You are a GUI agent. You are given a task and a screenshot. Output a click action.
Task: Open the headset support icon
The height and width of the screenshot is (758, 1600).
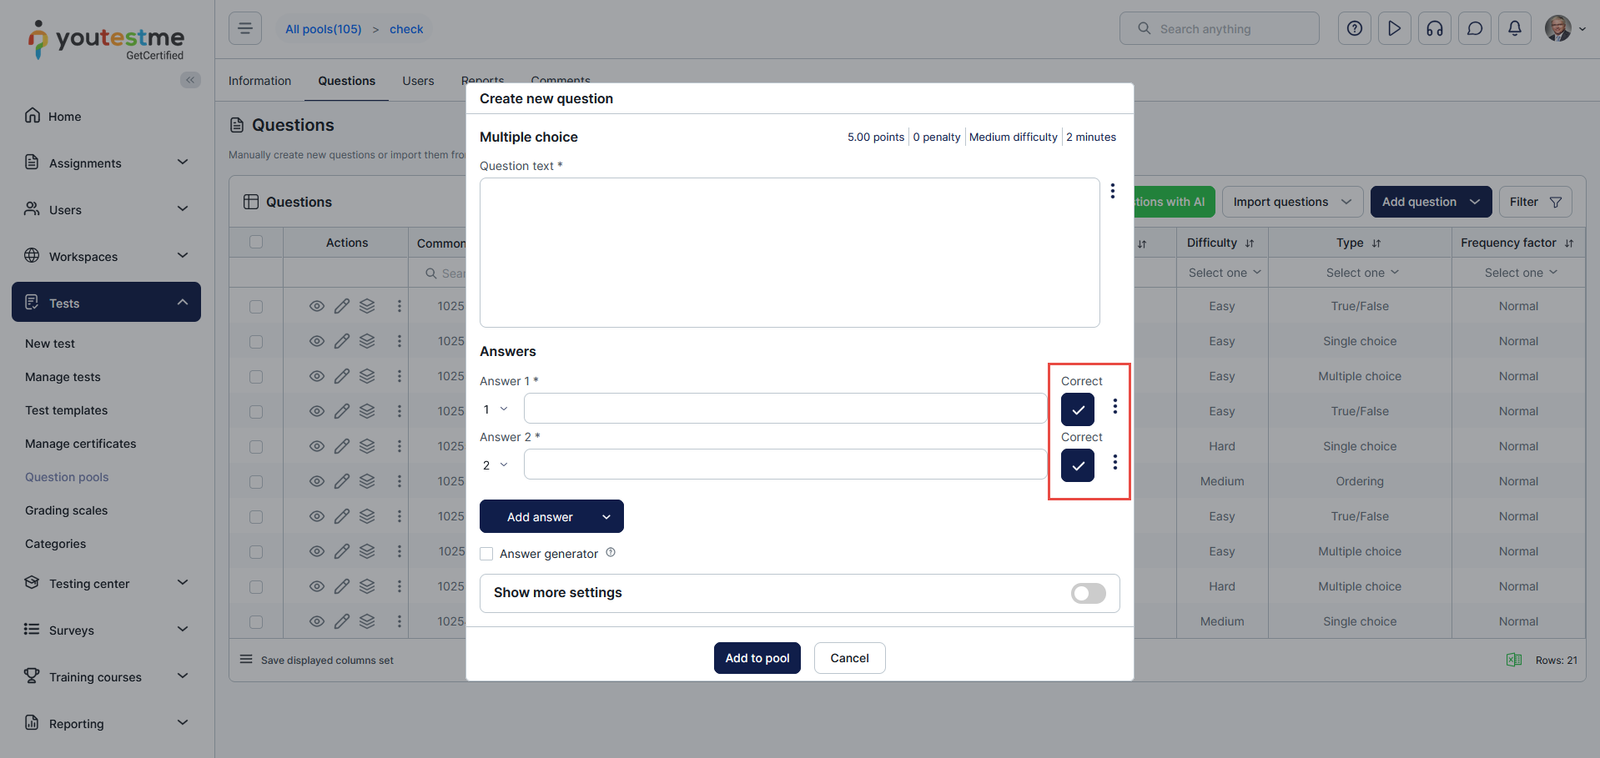[1434, 29]
